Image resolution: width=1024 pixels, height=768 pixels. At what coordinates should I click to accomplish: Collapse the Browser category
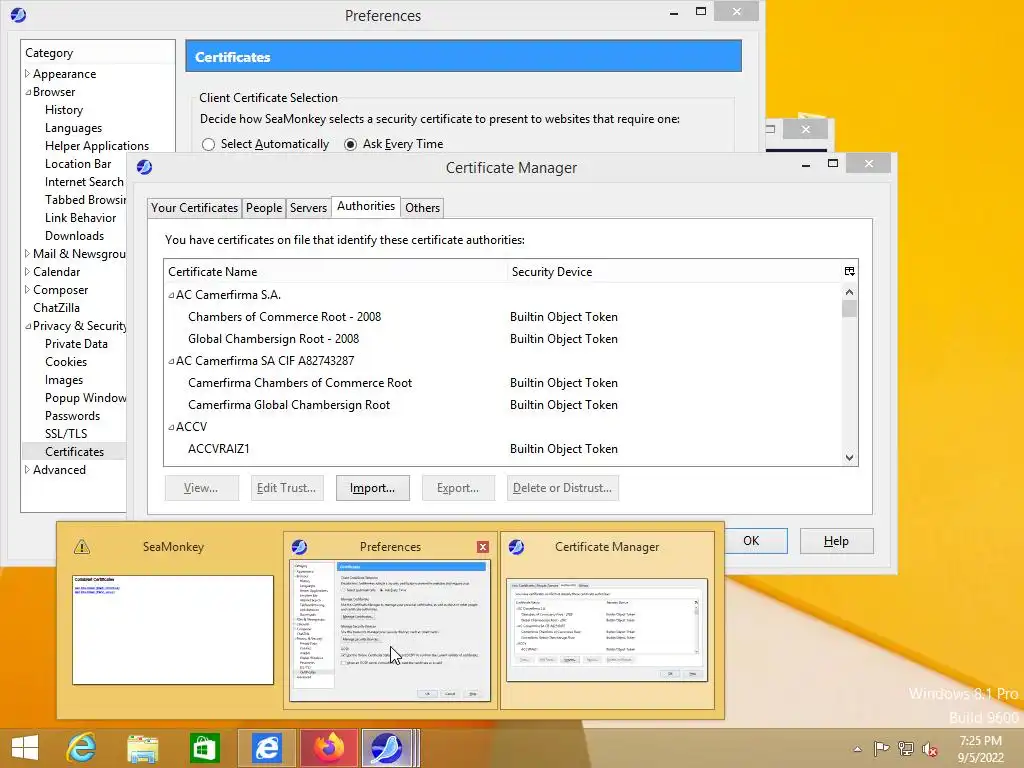click(27, 92)
